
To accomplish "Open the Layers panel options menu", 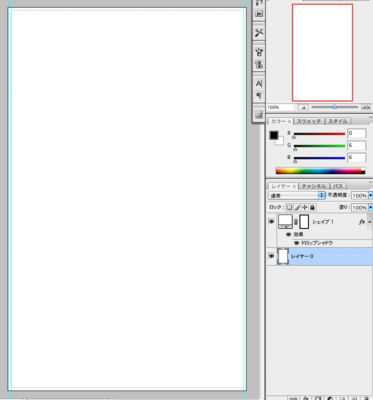I will click(x=371, y=183).
